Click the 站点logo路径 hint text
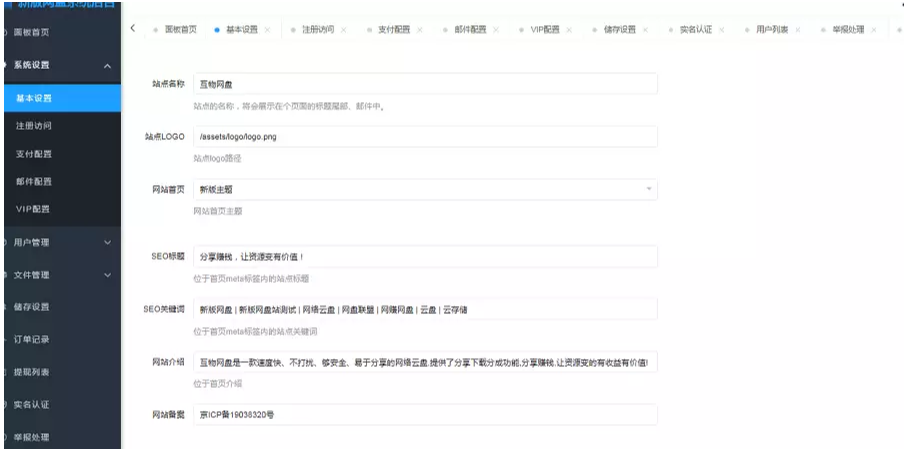This screenshot has height=451, width=906. (x=217, y=158)
